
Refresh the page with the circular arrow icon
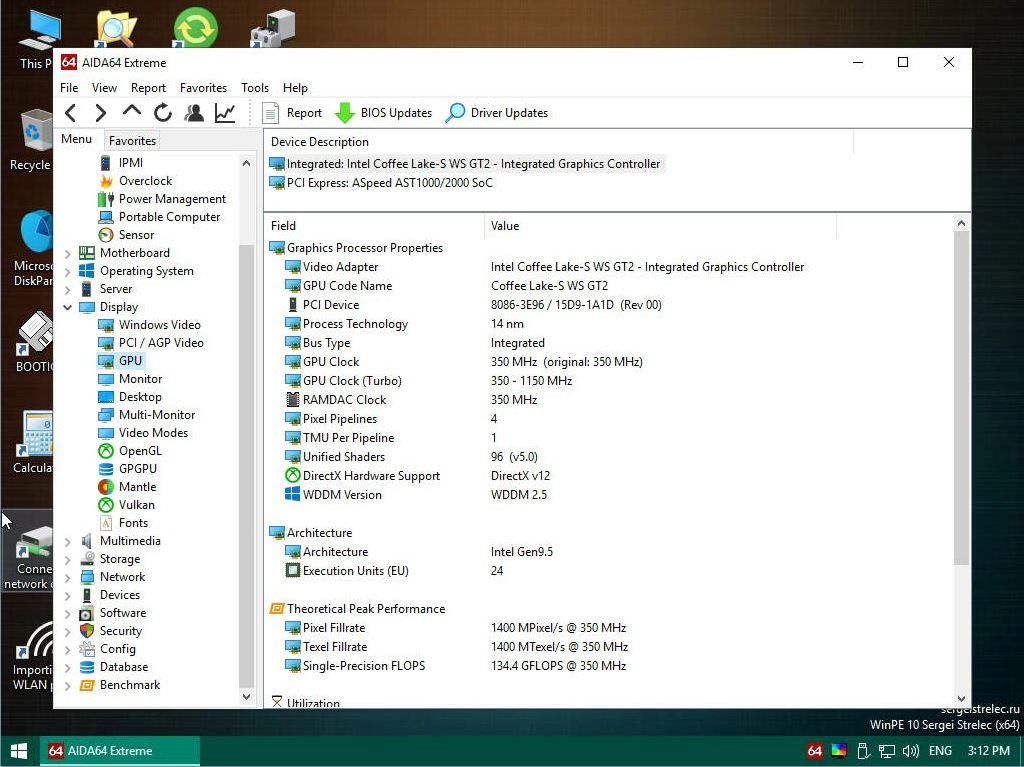coord(163,113)
